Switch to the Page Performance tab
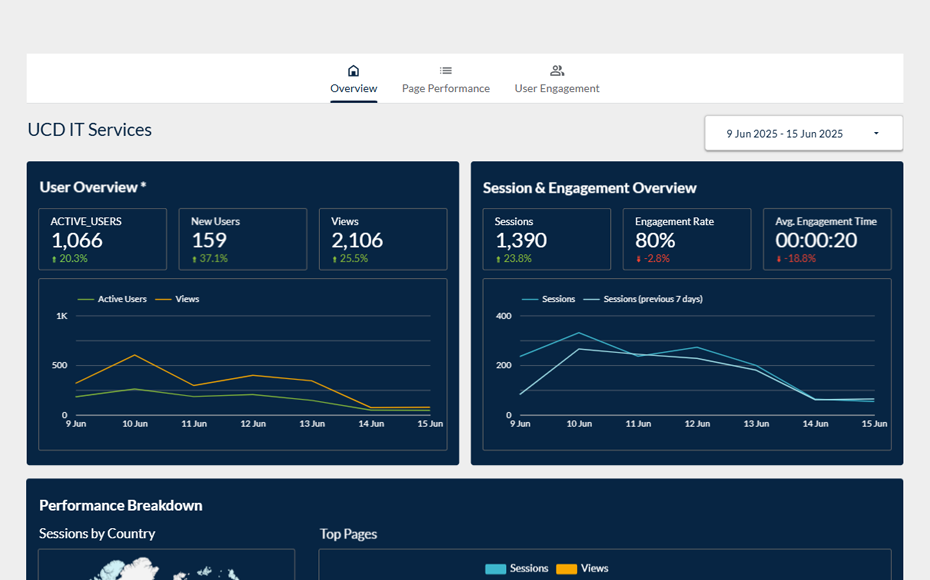The width and height of the screenshot is (930, 580). tap(445, 88)
